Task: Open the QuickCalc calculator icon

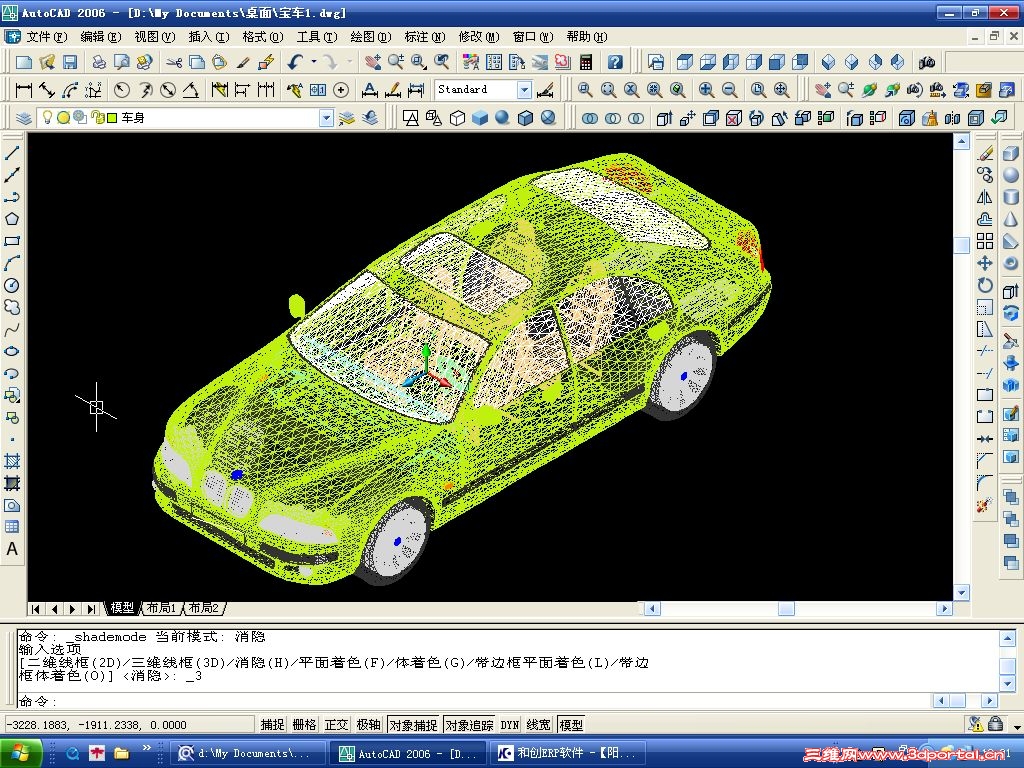Action: (x=586, y=62)
